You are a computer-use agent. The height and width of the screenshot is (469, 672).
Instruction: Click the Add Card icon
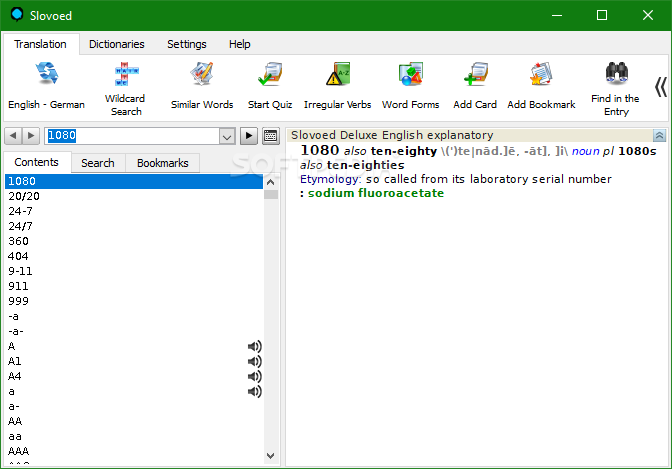(x=475, y=74)
